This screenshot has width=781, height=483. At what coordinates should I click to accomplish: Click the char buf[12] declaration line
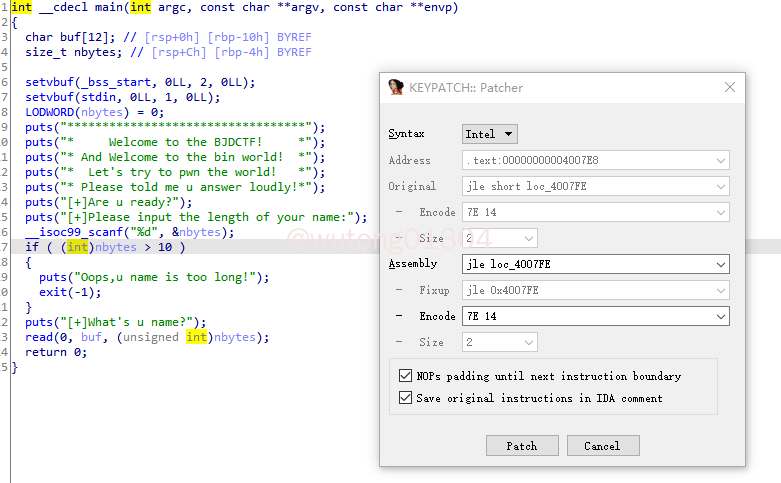pyautogui.click(x=66, y=37)
